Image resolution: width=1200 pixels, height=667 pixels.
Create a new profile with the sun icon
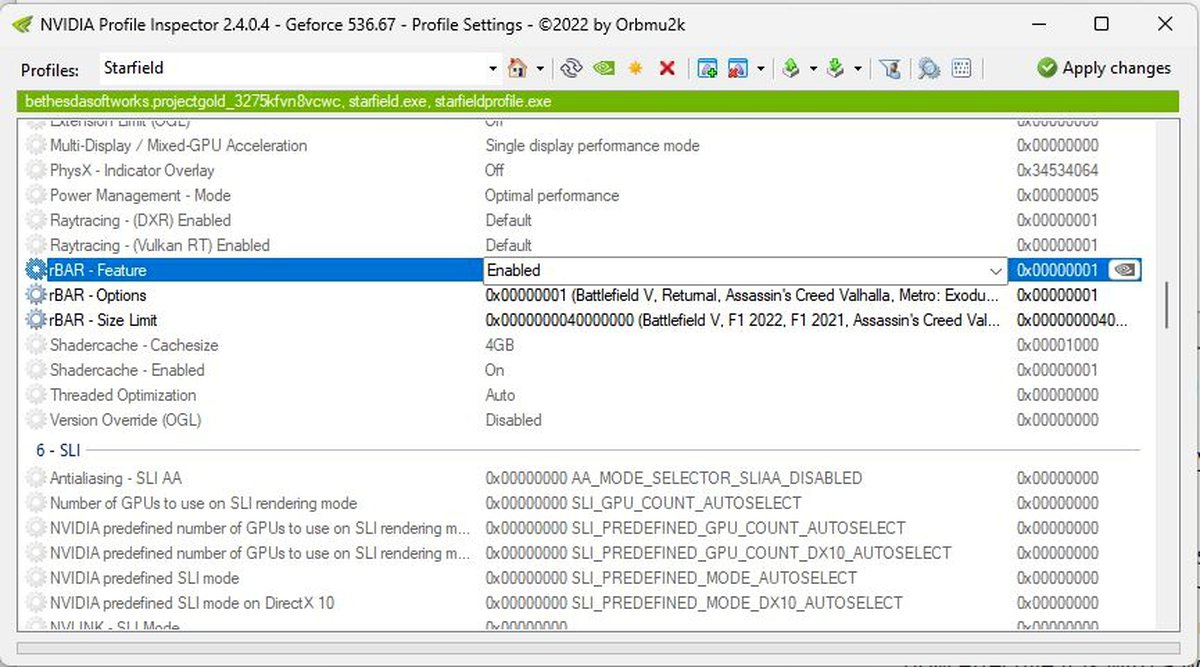tap(635, 68)
